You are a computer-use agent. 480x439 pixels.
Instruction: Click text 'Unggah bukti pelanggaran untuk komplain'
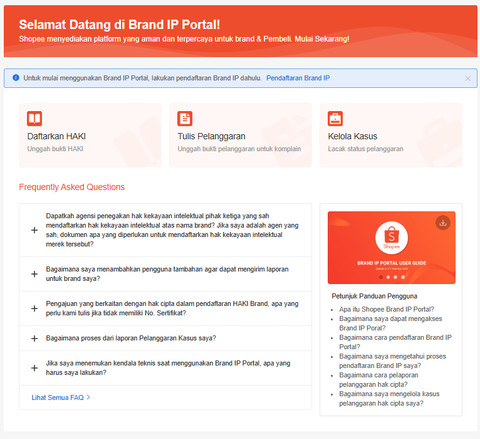[239, 149]
